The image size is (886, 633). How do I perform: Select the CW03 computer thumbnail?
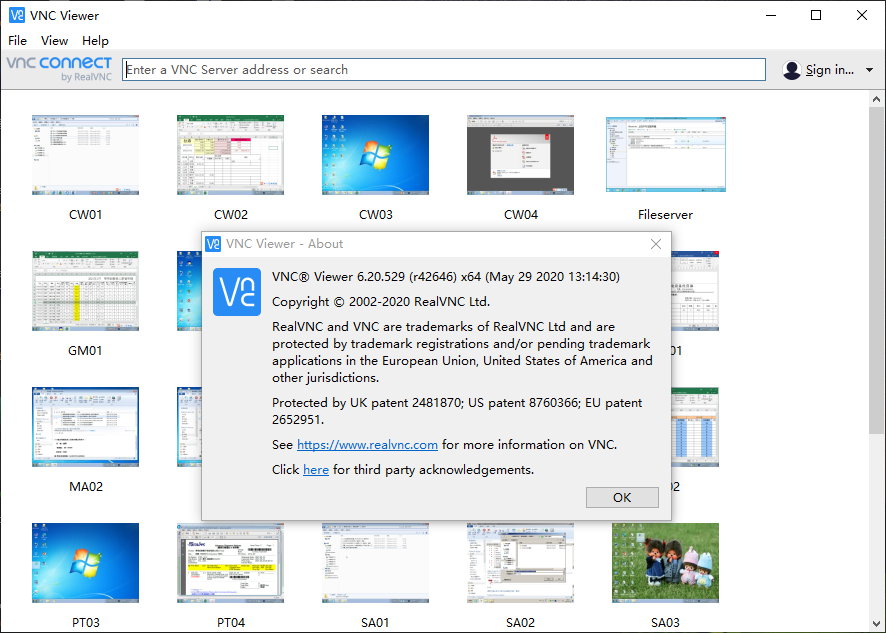click(x=375, y=155)
